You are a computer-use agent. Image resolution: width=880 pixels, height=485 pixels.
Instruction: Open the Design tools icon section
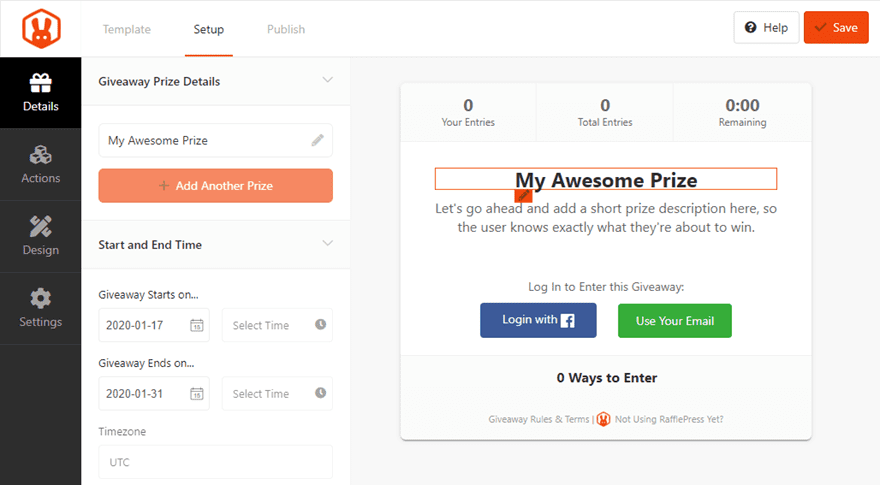click(41, 237)
